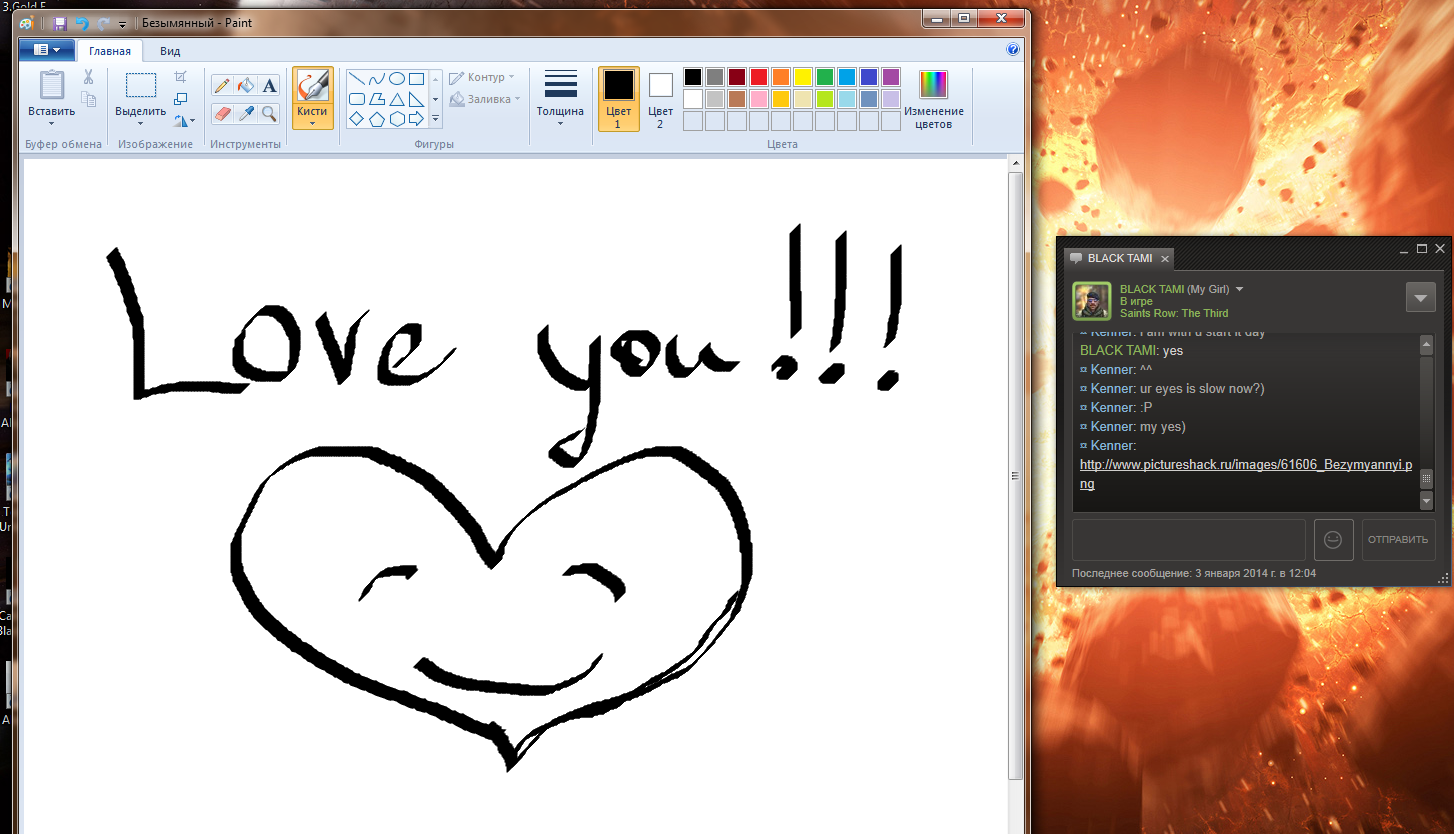Image resolution: width=1454 pixels, height=834 pixels.
Task: Pick the green color swatch
Action: point(825,77)
